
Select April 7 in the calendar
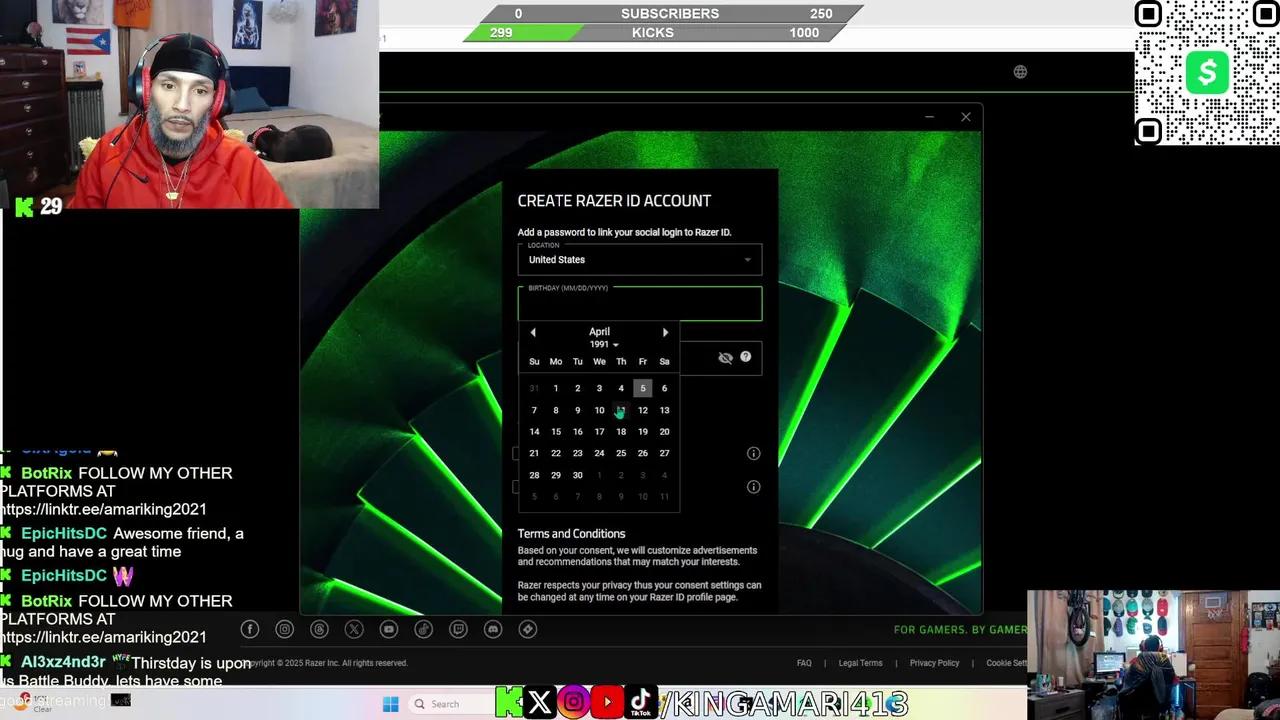tap(534, 410)
